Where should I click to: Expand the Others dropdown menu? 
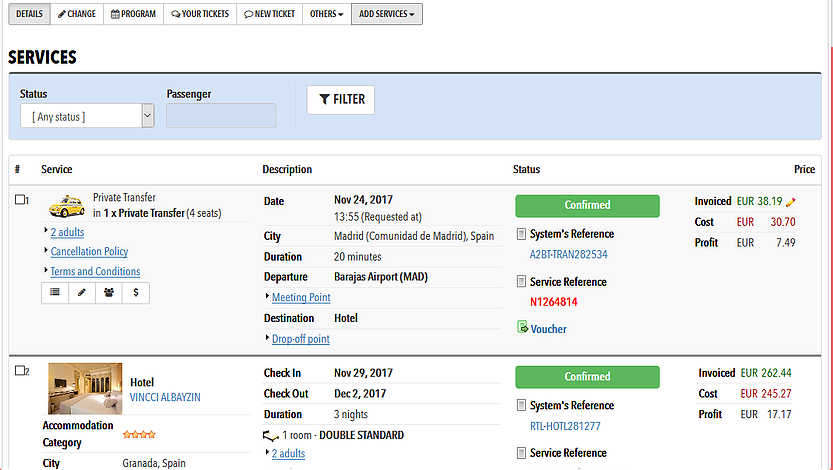[327, 14]
